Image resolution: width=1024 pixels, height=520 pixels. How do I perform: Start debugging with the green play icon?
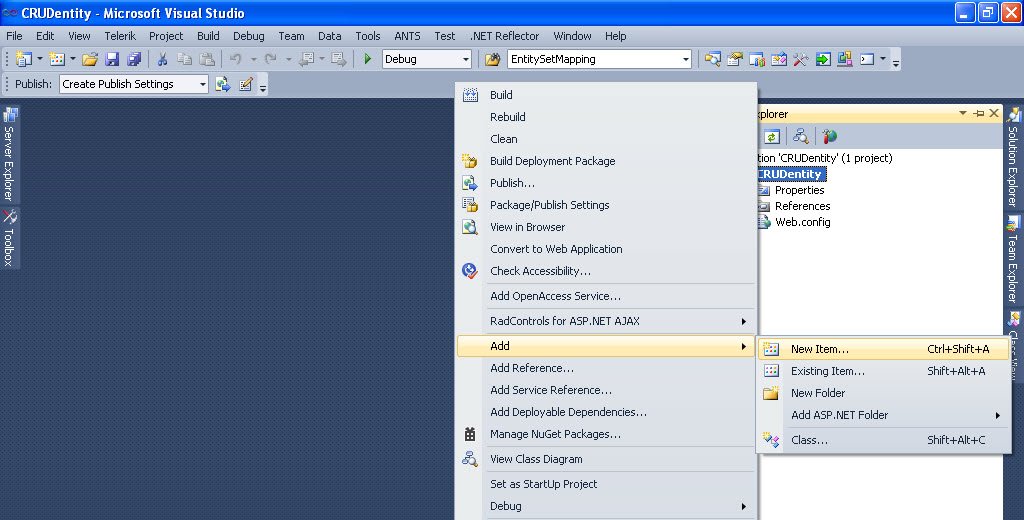click(368, 59)
